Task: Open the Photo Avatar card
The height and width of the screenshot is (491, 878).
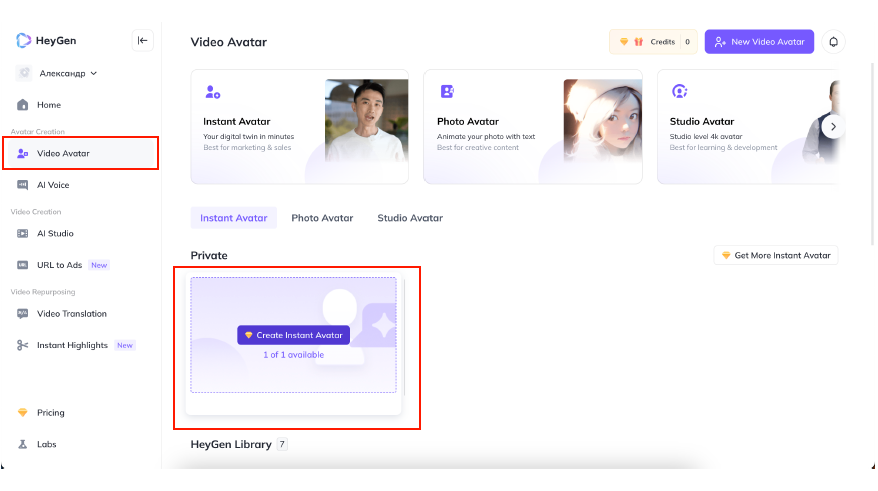Action: (x=533, y=127)
